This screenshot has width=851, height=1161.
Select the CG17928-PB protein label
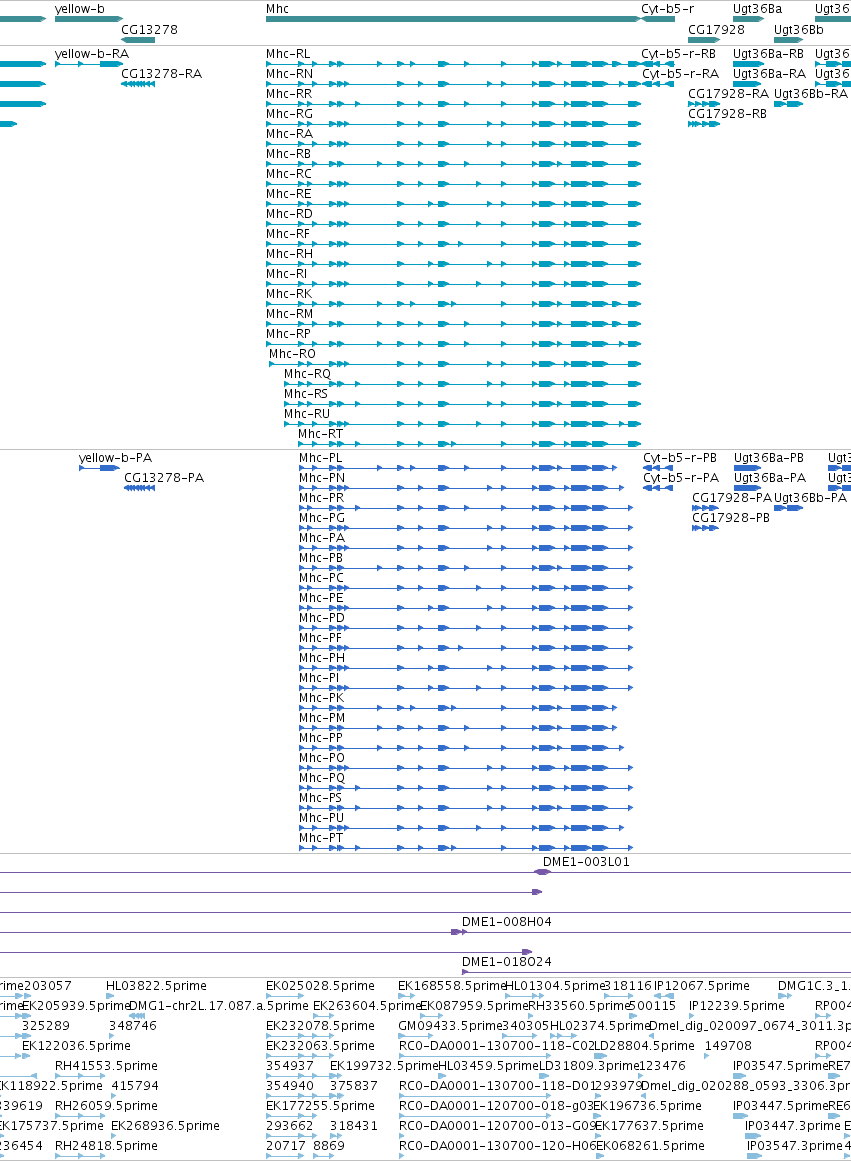tap(730, 518)
